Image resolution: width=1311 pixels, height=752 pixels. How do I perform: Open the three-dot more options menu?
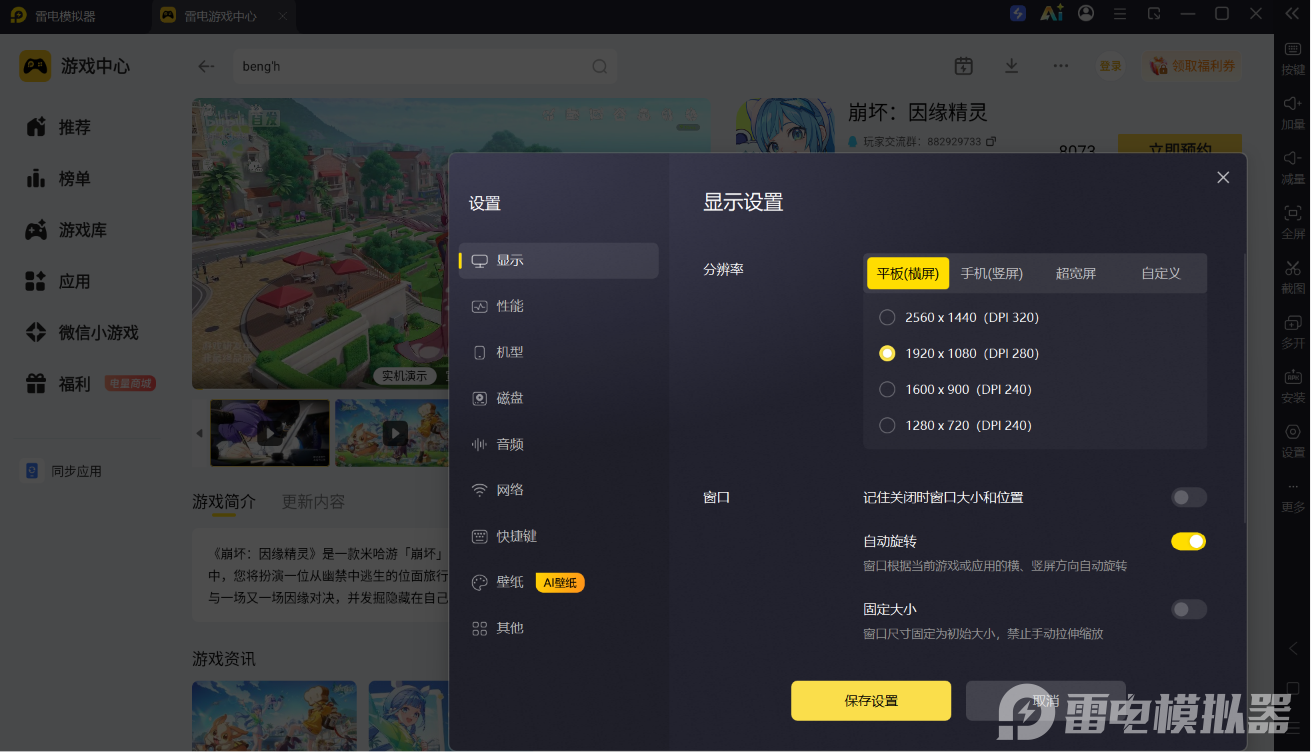point(1061,66)
